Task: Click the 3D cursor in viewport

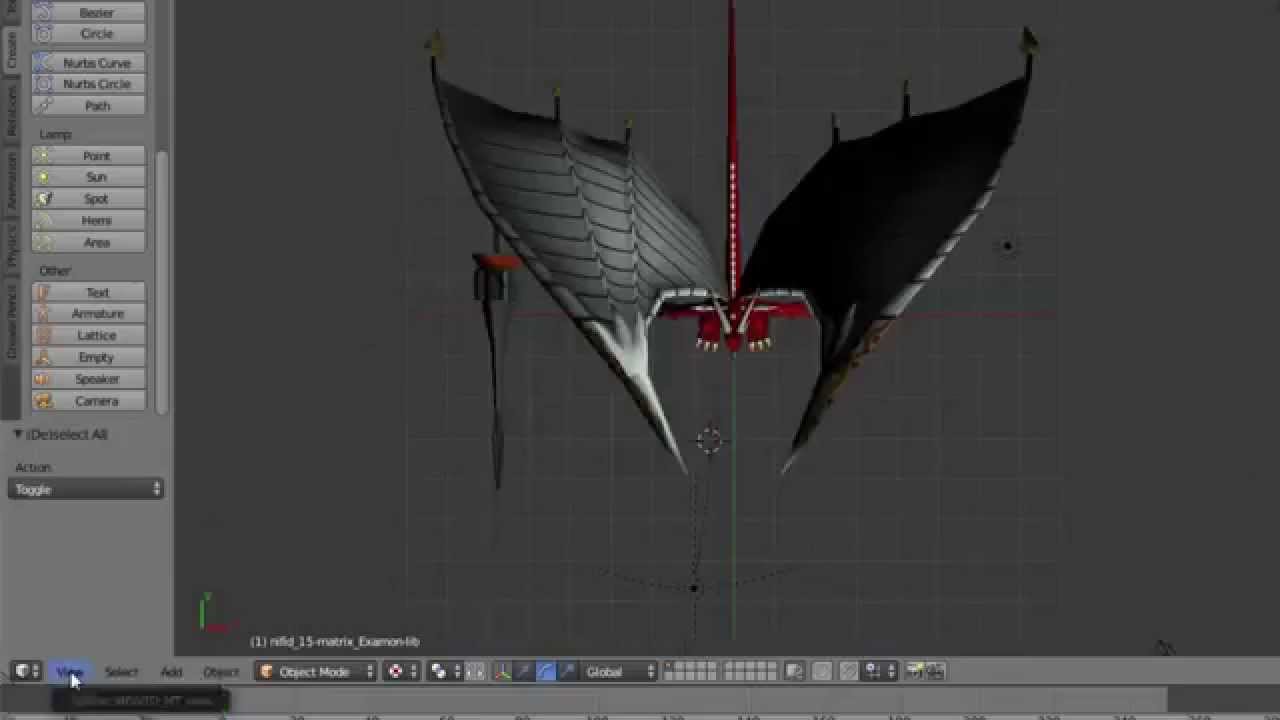Action: coord(709,440)
